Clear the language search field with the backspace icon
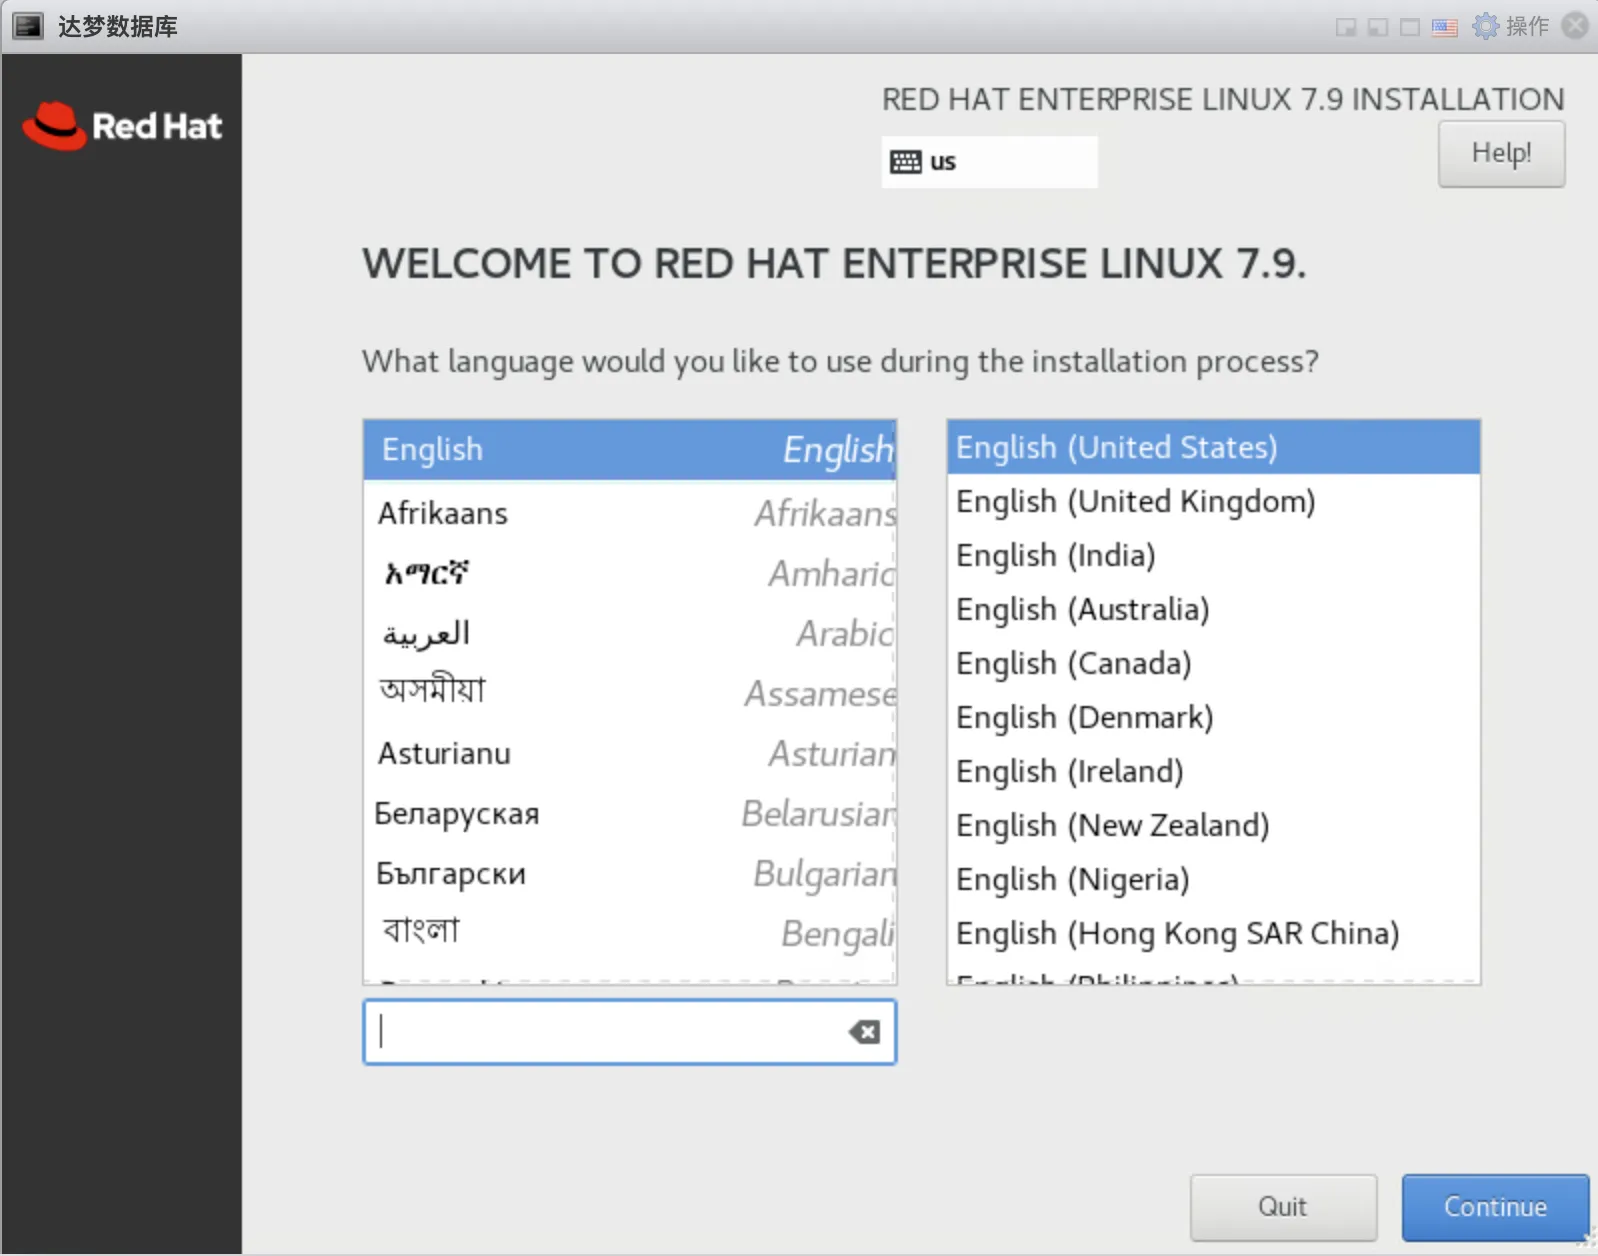The image size is (1598, 1256). point(864,1032)
